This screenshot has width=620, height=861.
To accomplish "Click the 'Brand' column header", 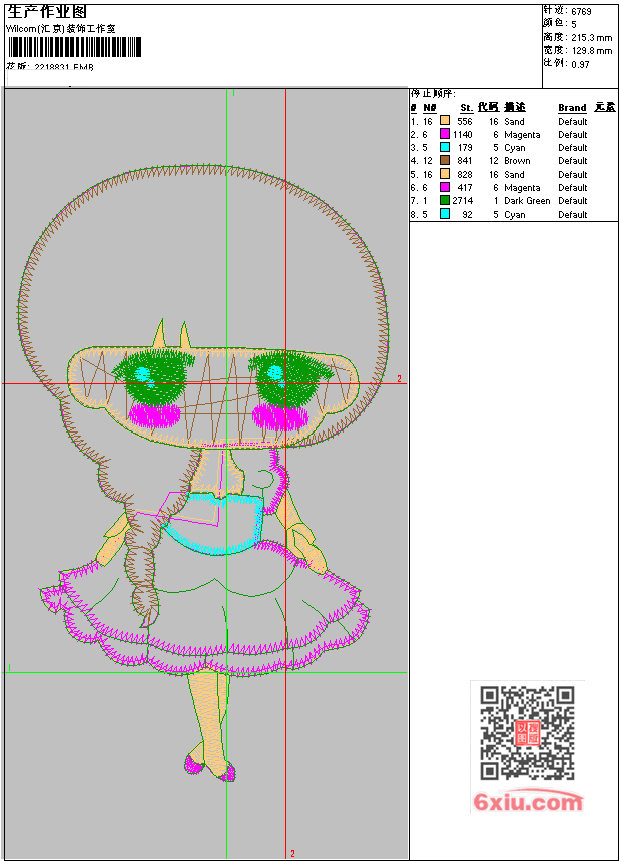I will (572, 108).
